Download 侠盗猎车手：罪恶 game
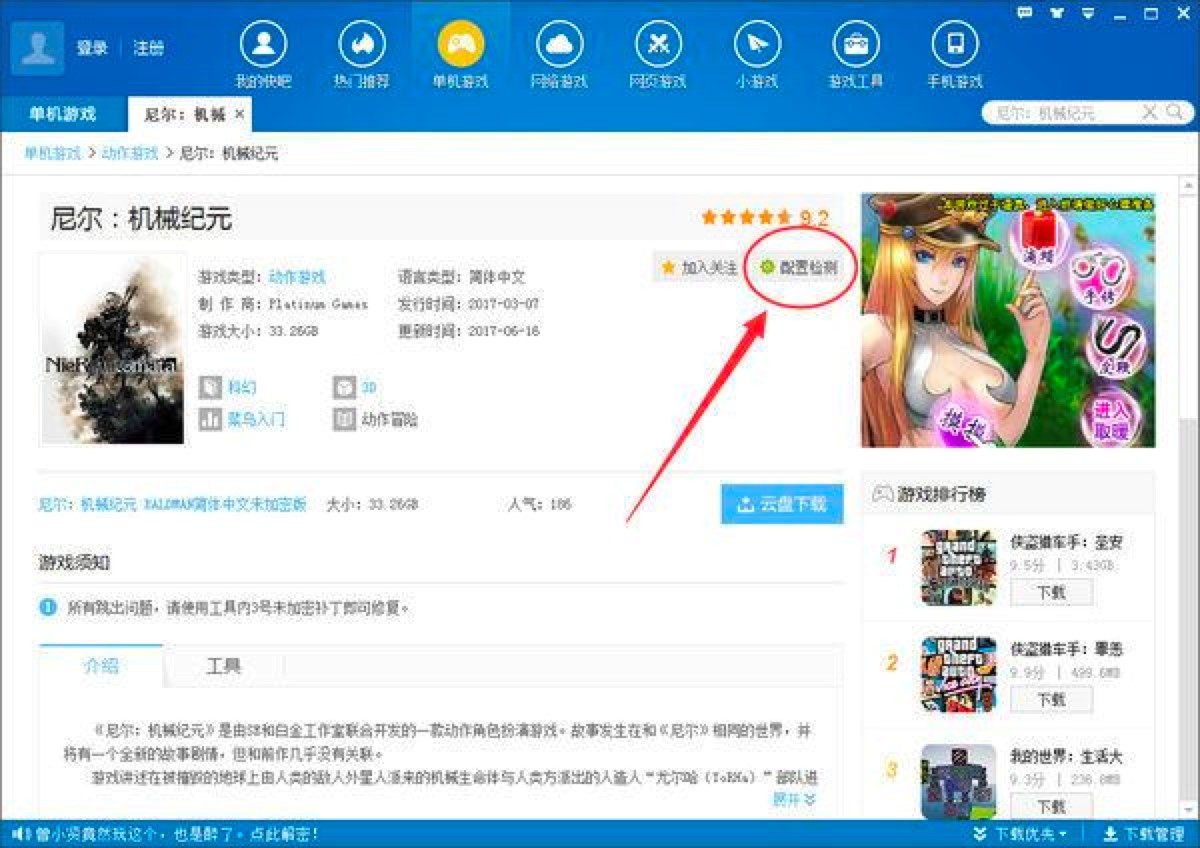Viewport: 1200px width, 848px height. 1051,699
